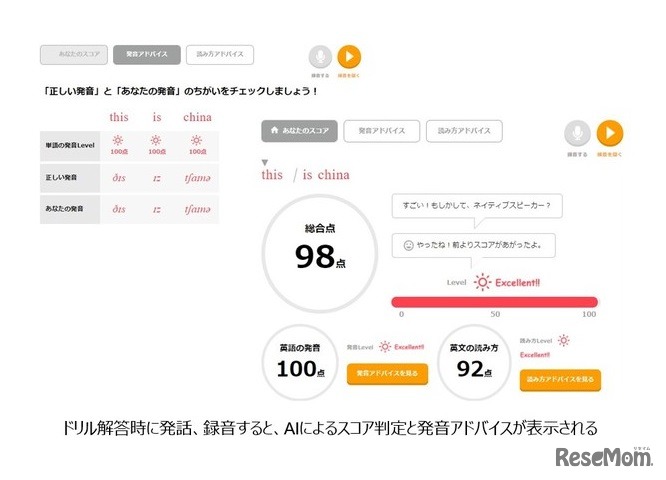Click sun icon under word 'china' in table

[196, 140]
